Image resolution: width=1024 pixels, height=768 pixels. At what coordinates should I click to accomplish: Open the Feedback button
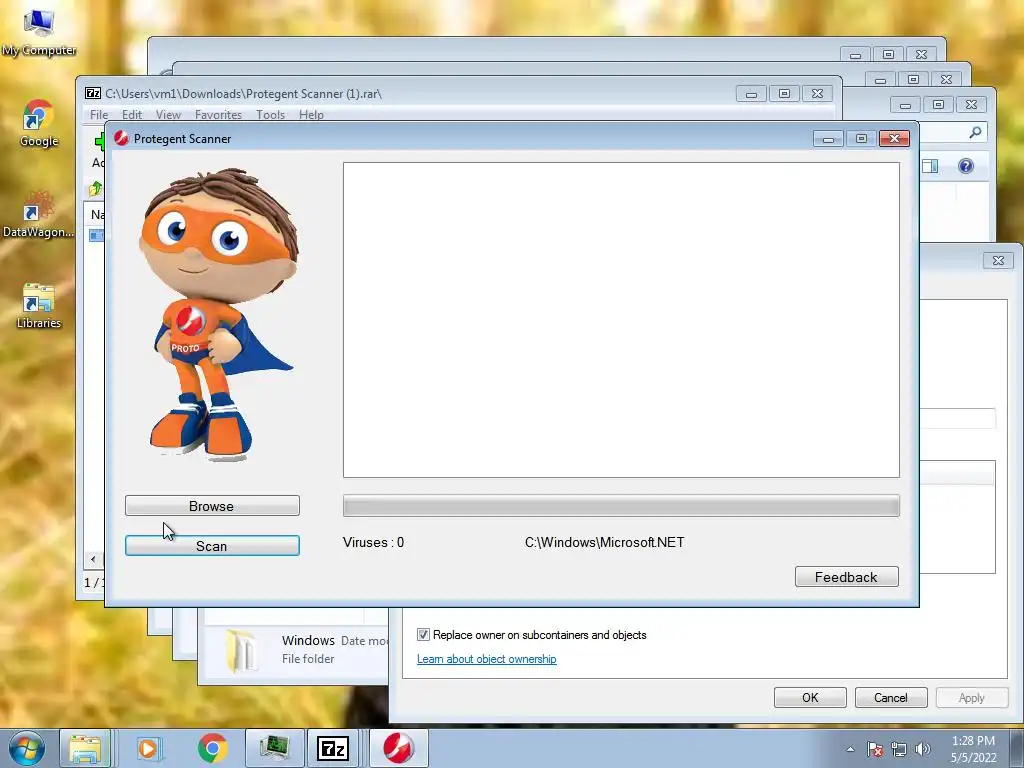pyautogui.click(x=846, y=577)
